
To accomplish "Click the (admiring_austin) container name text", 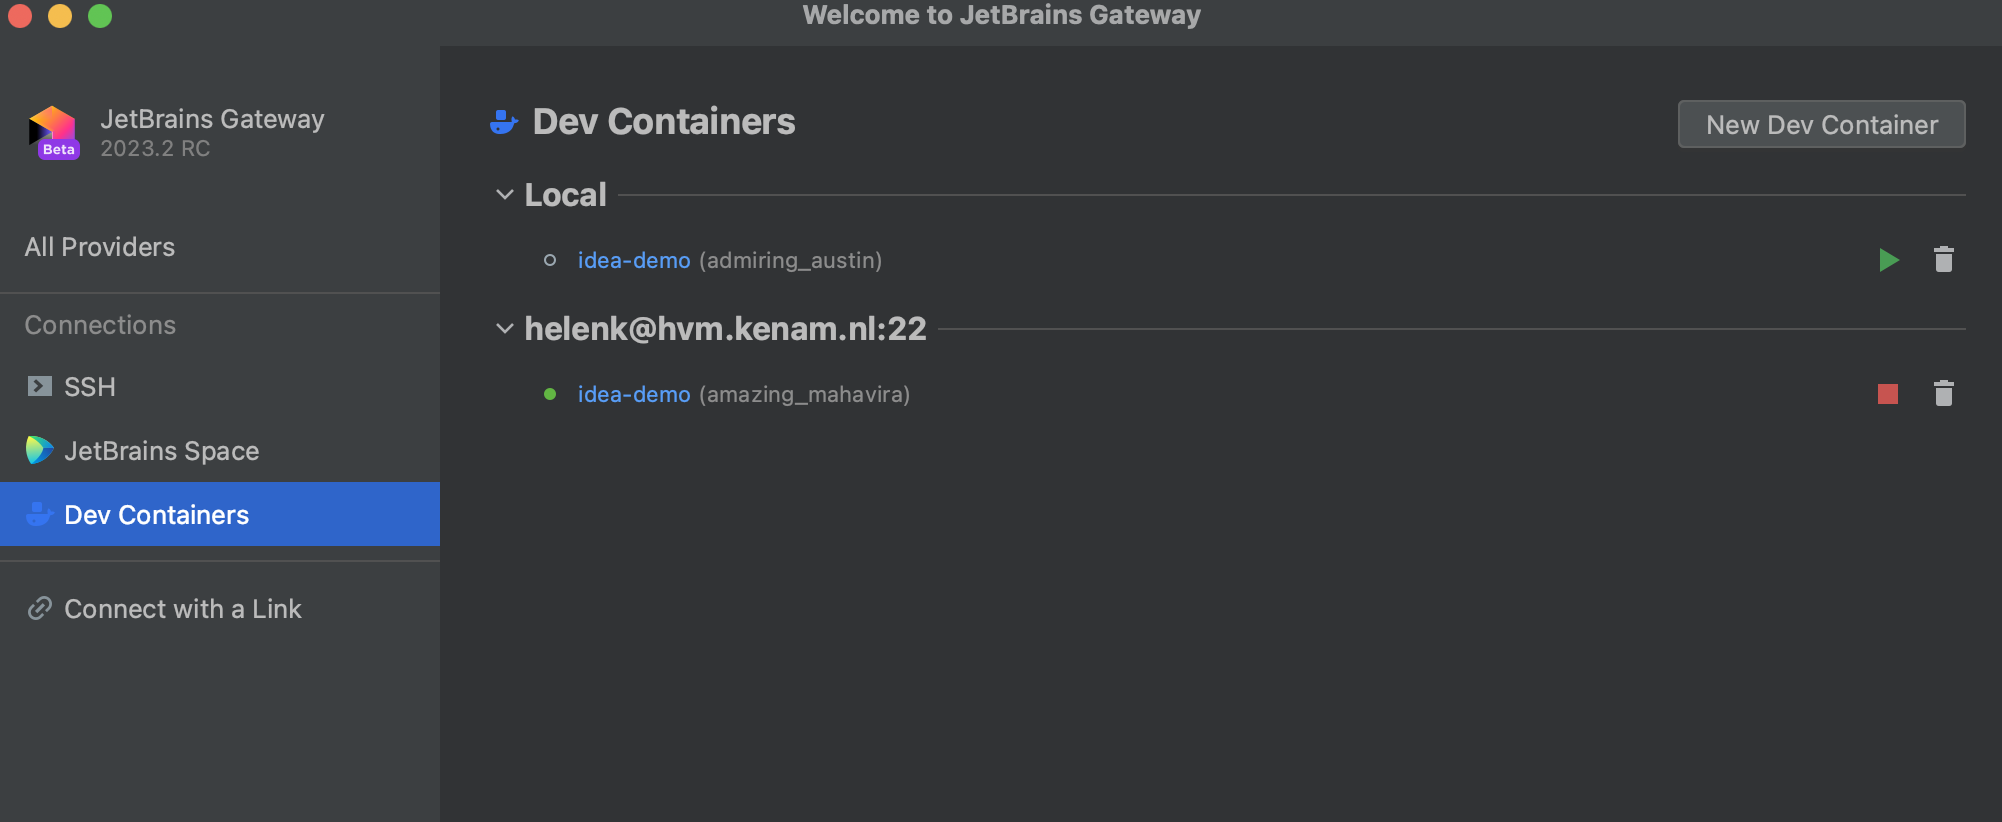I will [x=790, y=260].
